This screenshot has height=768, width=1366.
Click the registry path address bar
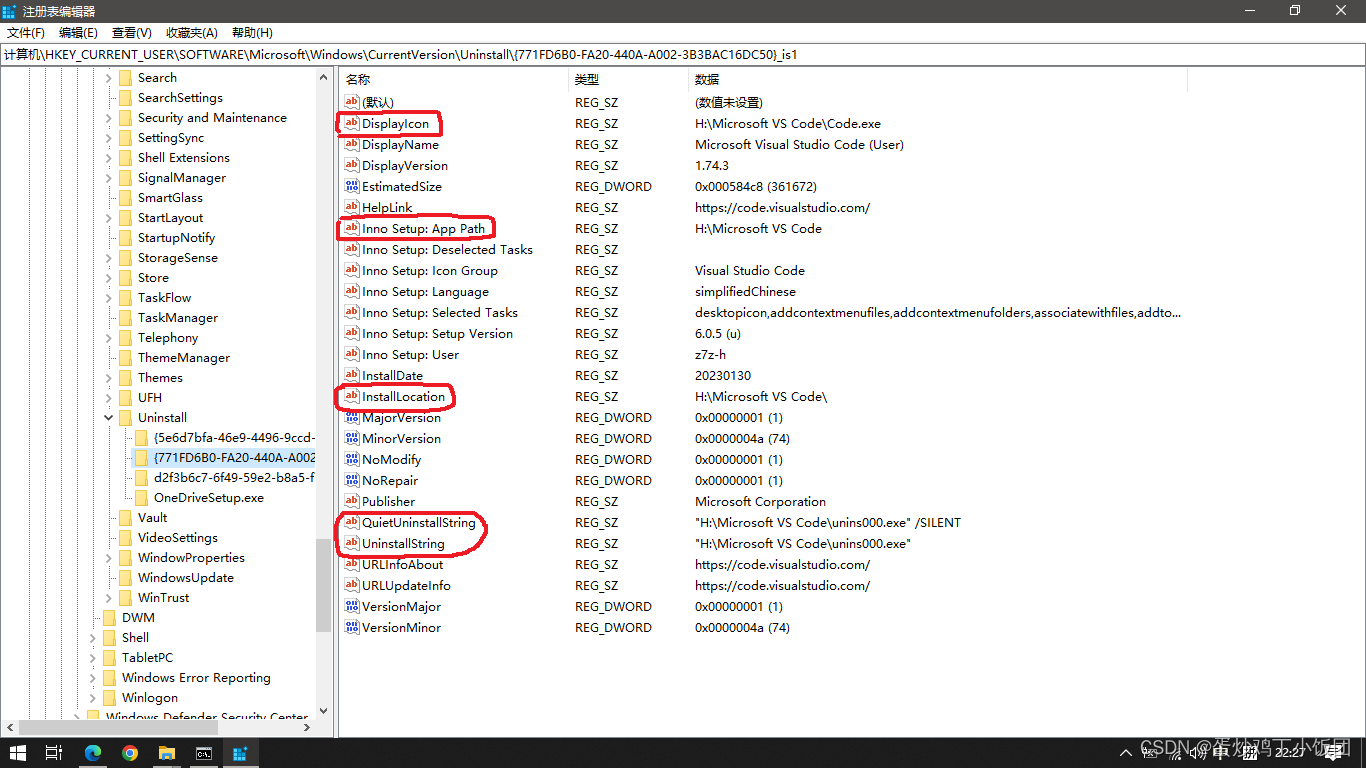(683, 54)
